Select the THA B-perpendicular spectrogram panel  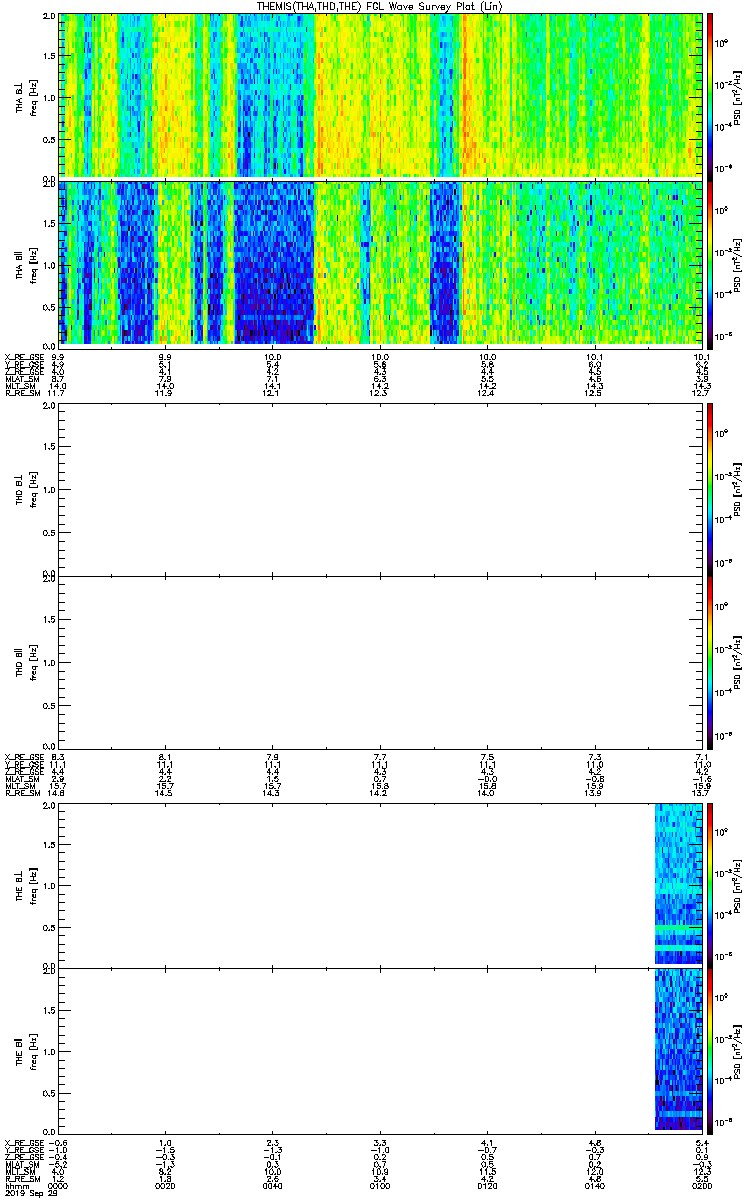point(380,95)
